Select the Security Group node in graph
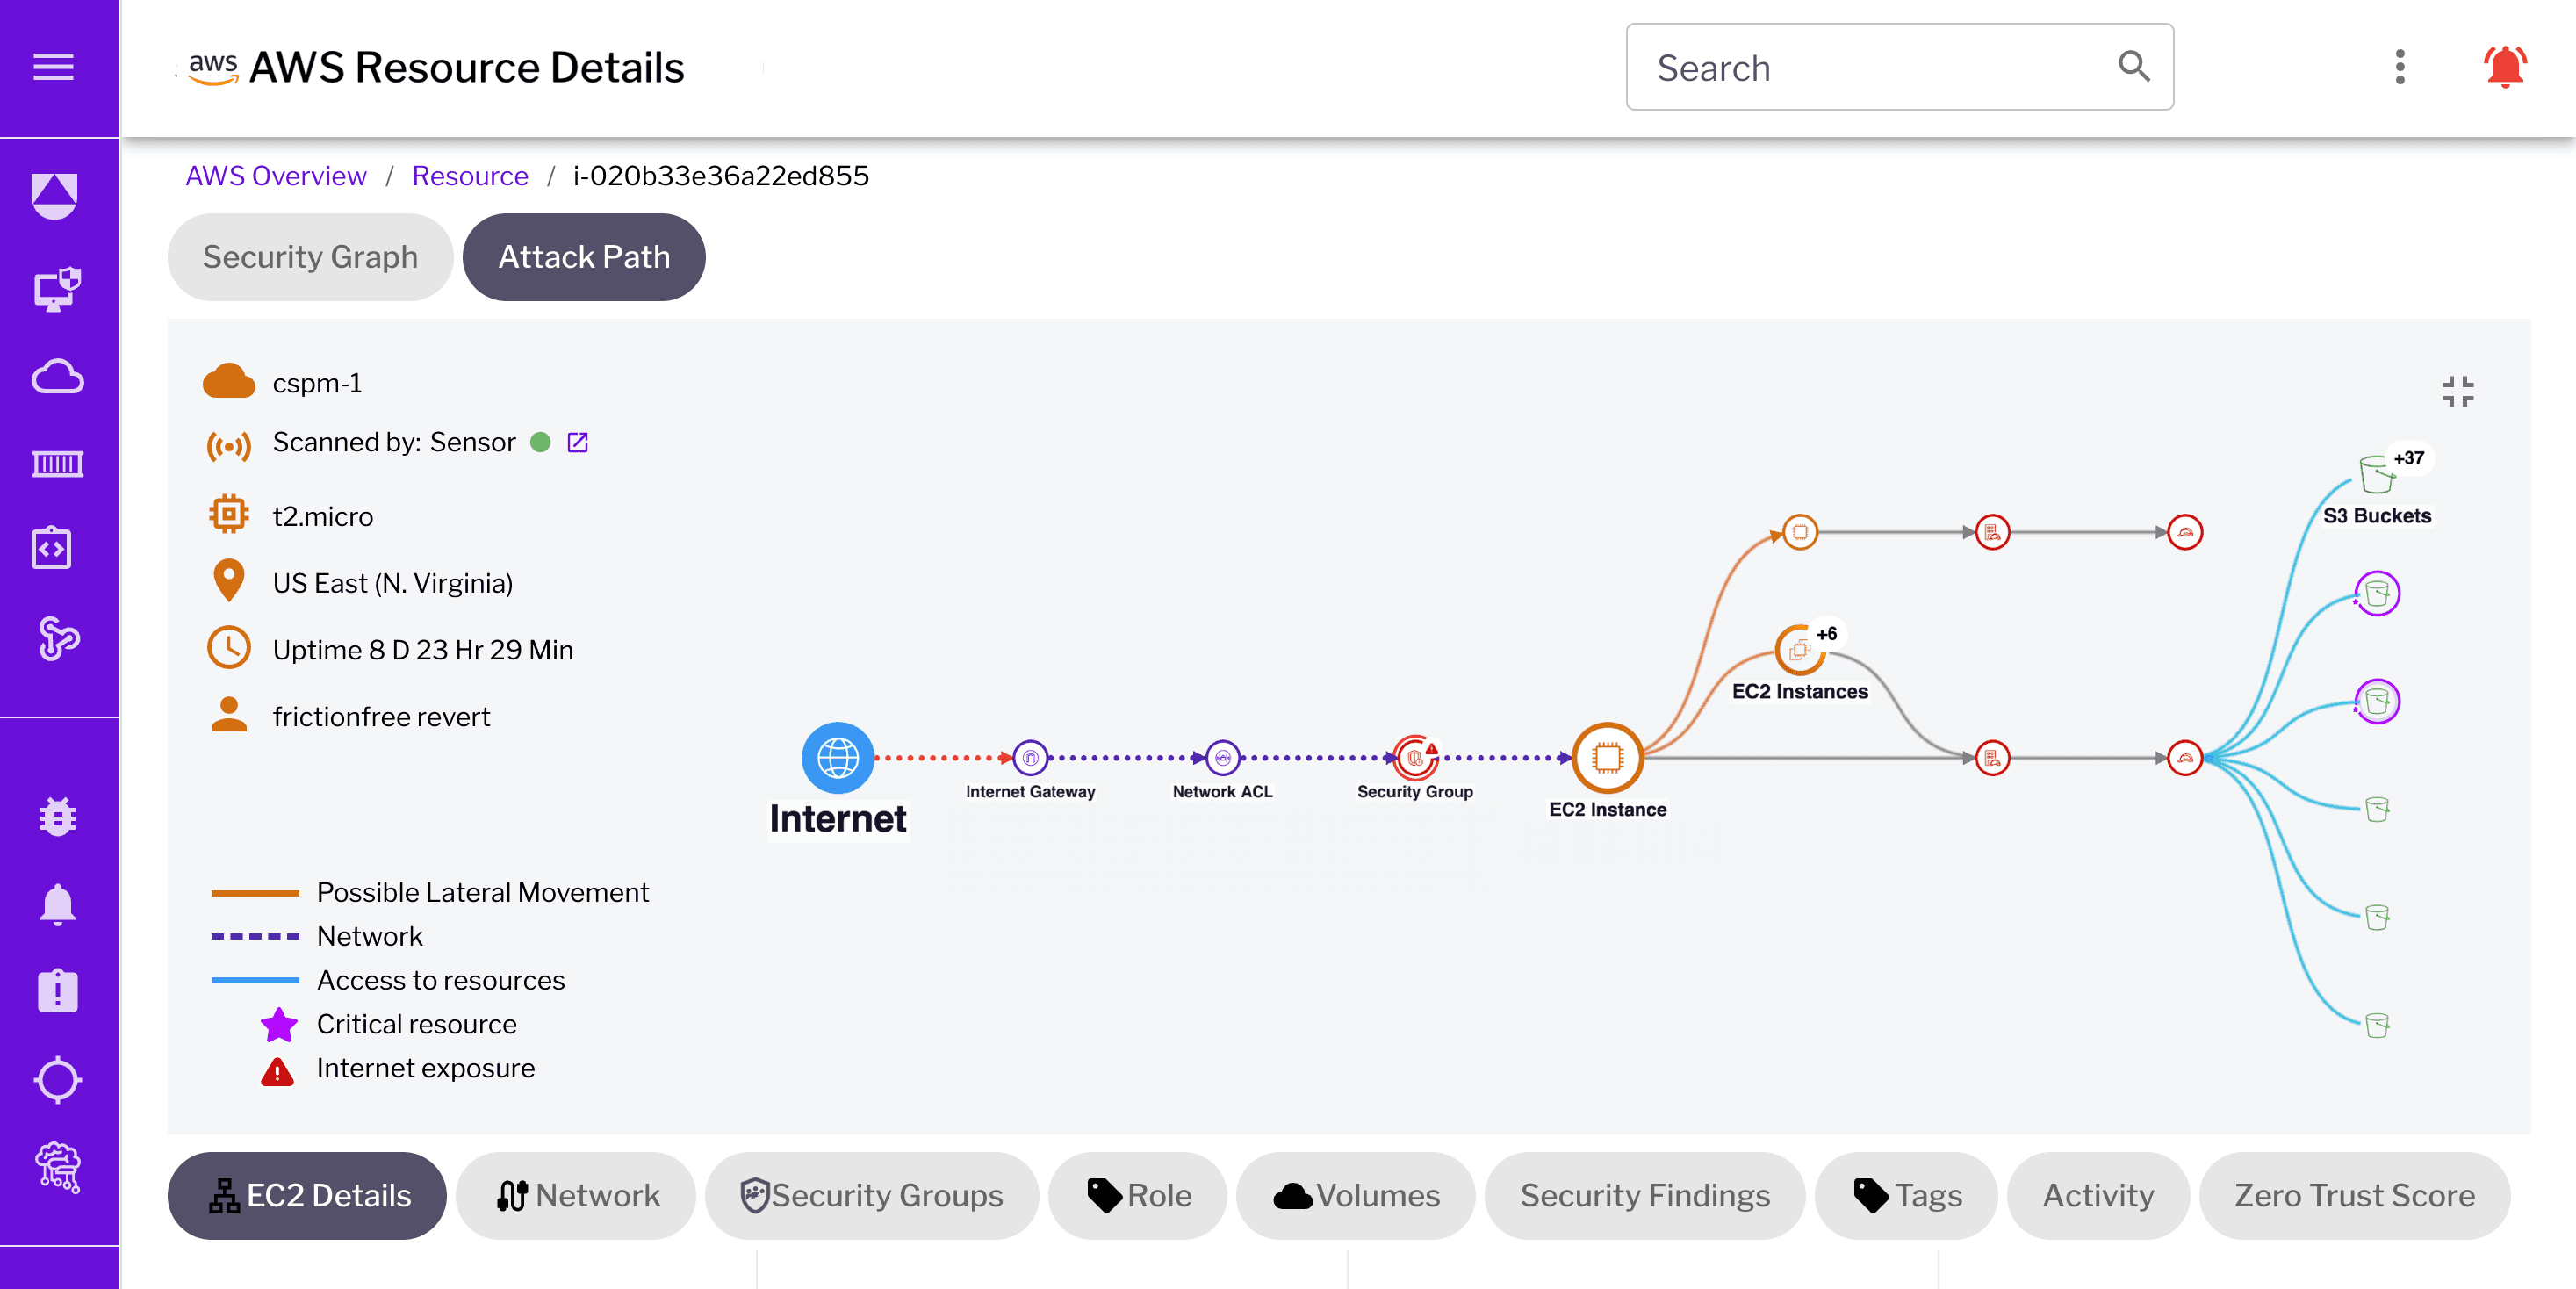The height and width of the screenshot is (1289, 2576). coord(1415,758)
